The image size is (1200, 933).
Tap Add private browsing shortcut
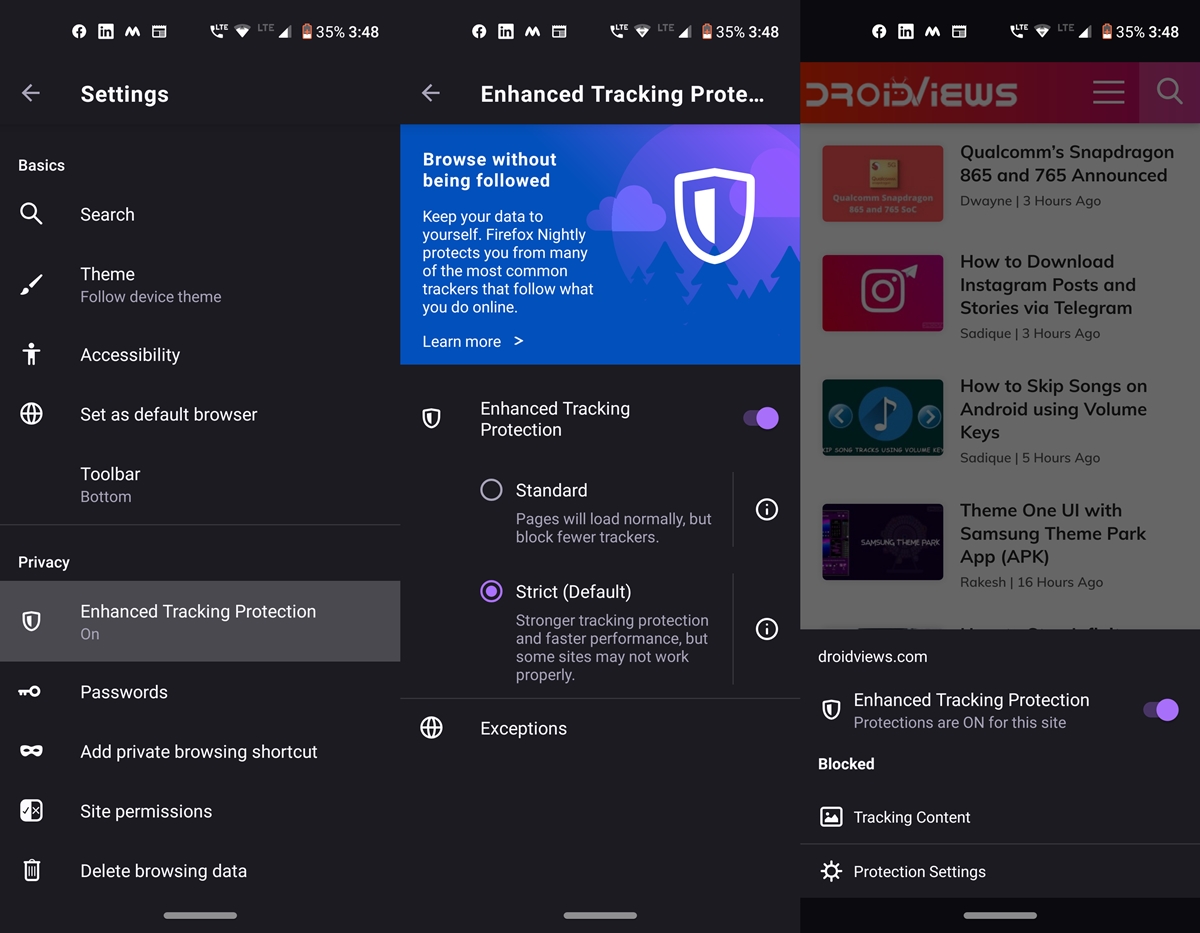[x=200, y=751]
